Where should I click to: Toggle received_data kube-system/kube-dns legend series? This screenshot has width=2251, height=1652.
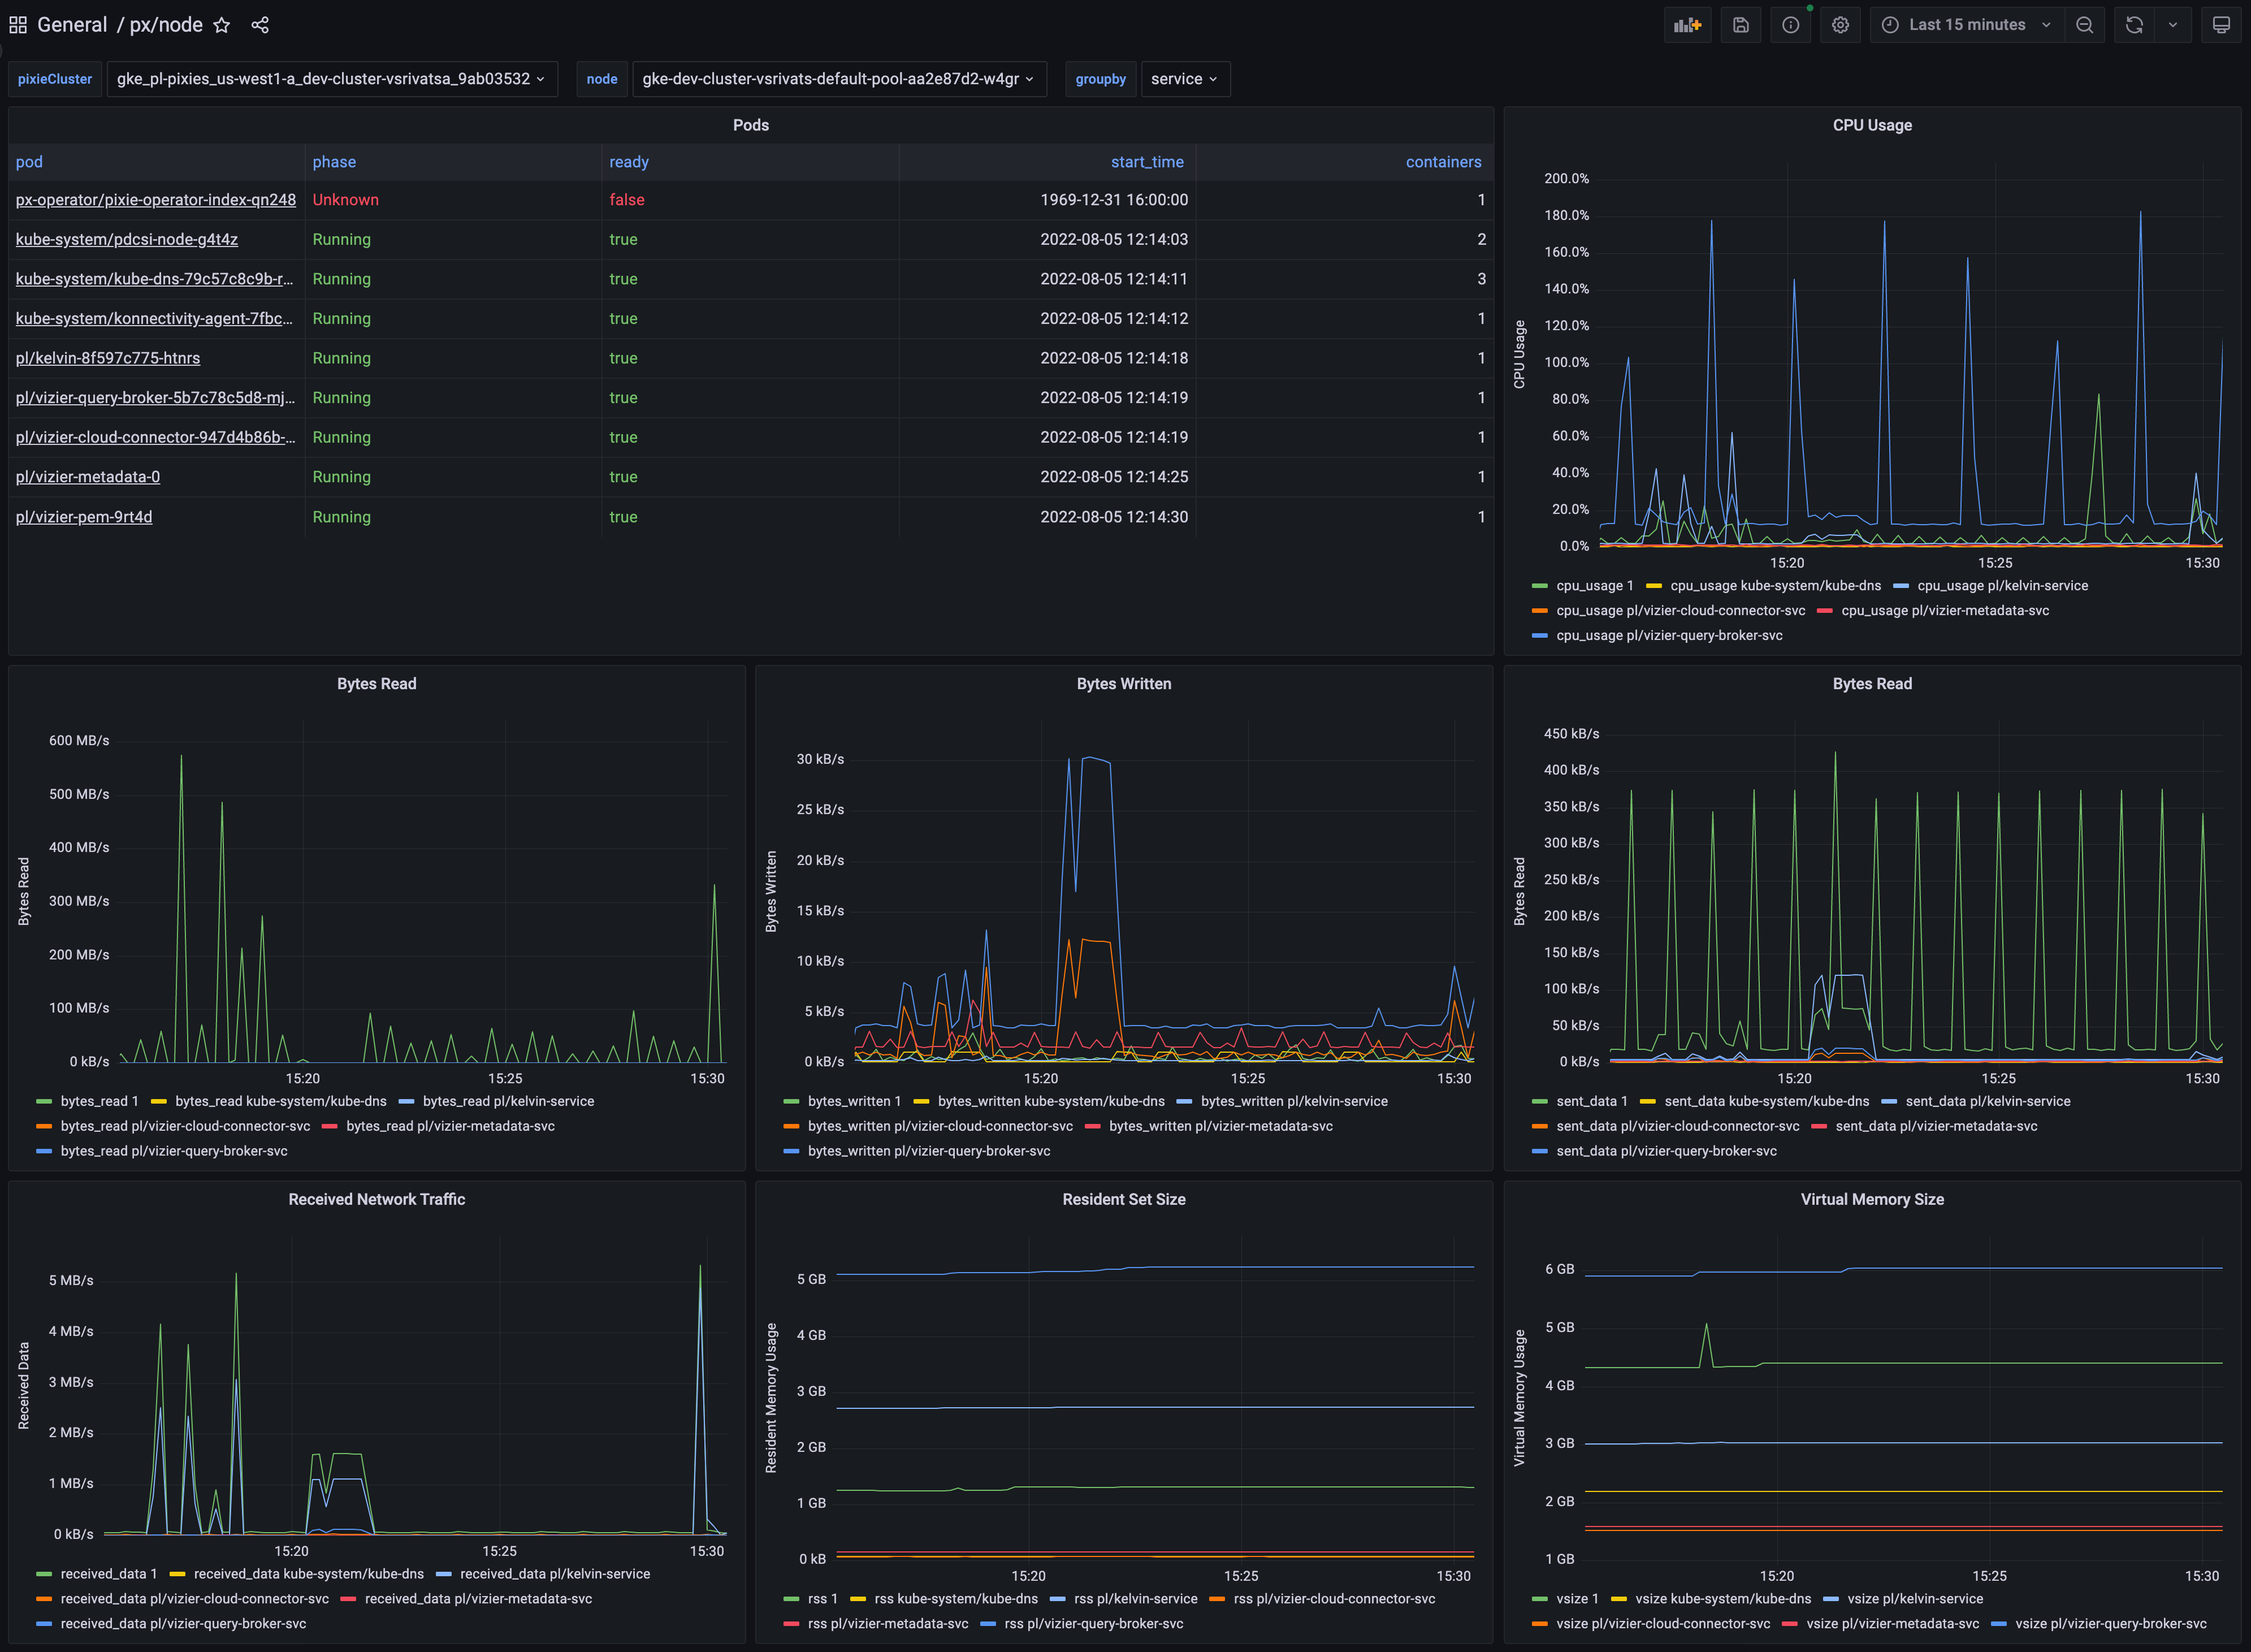(x=308, y=1574)
